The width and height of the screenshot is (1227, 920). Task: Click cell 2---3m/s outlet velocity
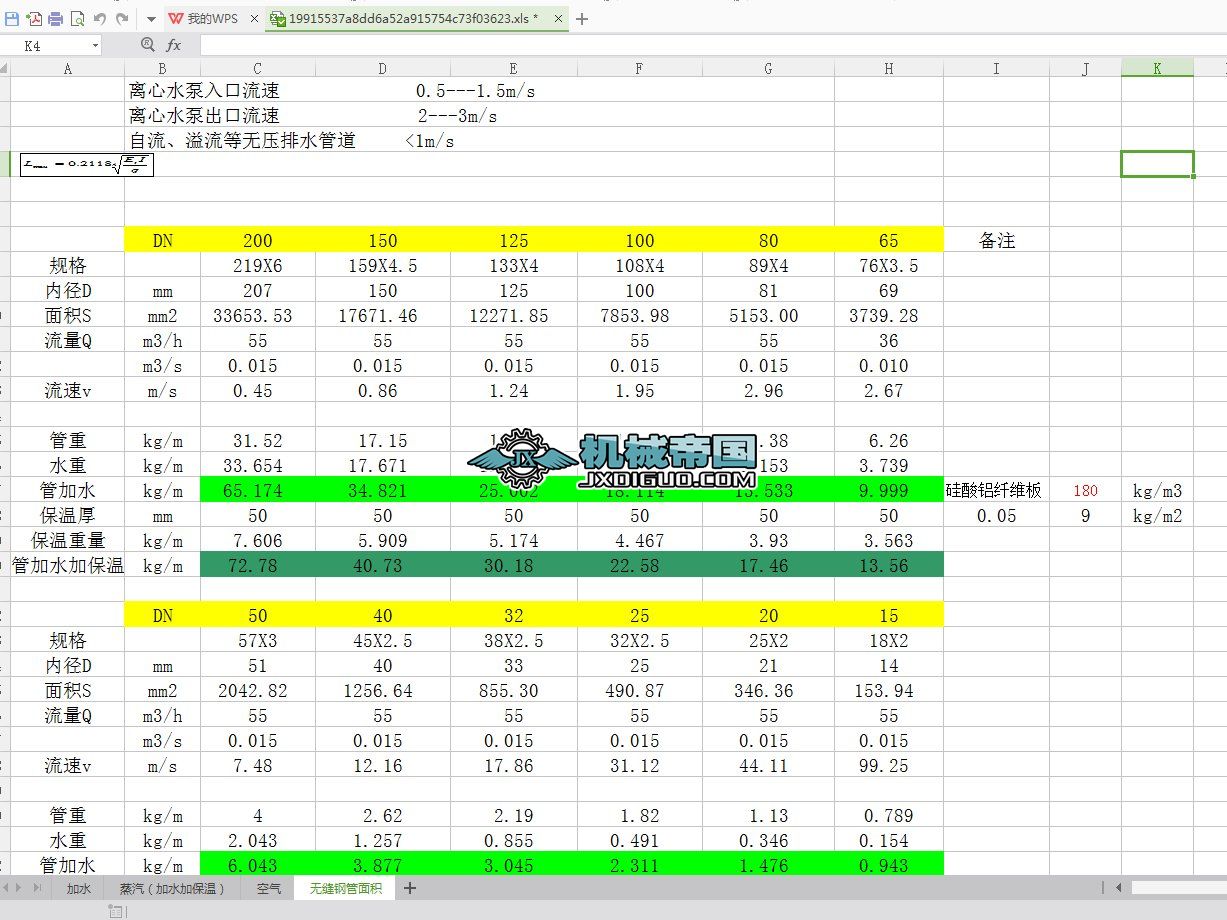point(457,115)
